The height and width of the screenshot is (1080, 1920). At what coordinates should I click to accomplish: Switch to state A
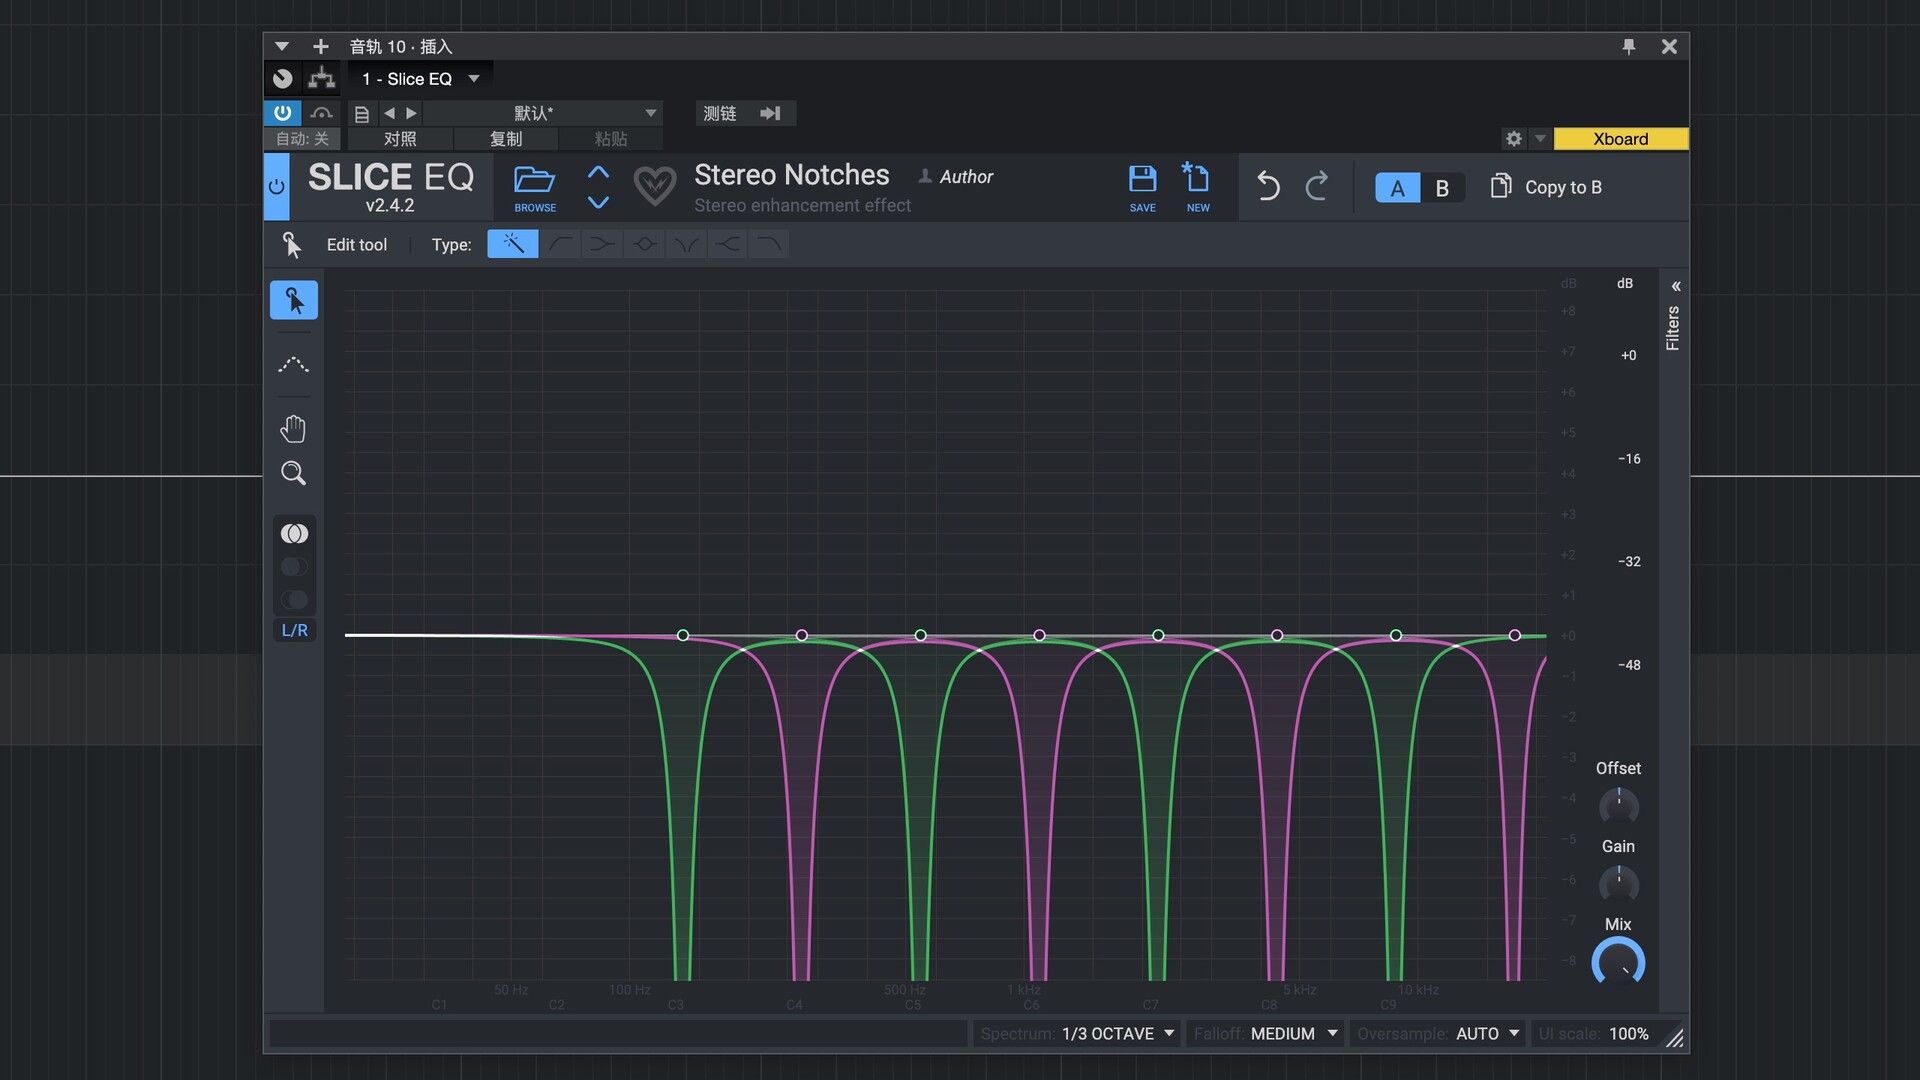1397,188
